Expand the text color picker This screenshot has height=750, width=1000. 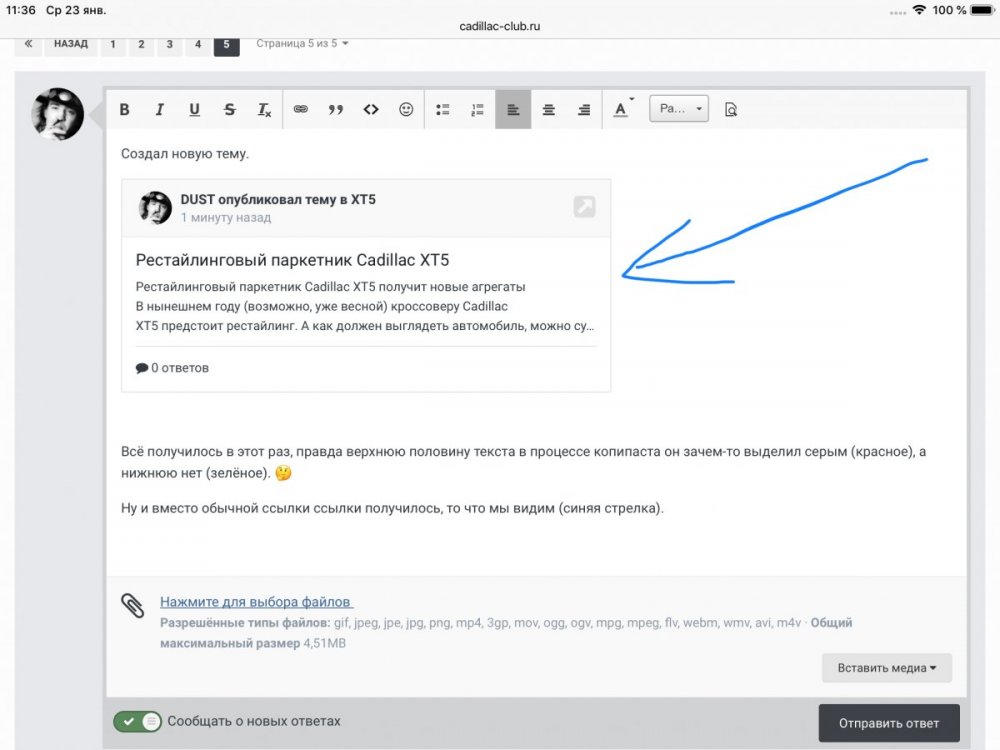623,110
